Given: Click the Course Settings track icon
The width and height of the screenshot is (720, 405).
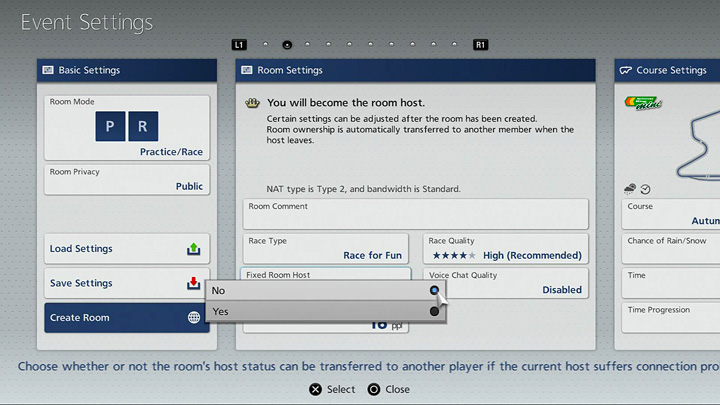Looking at the screenshot, I should pyautogui.click(x=625, y=71).
